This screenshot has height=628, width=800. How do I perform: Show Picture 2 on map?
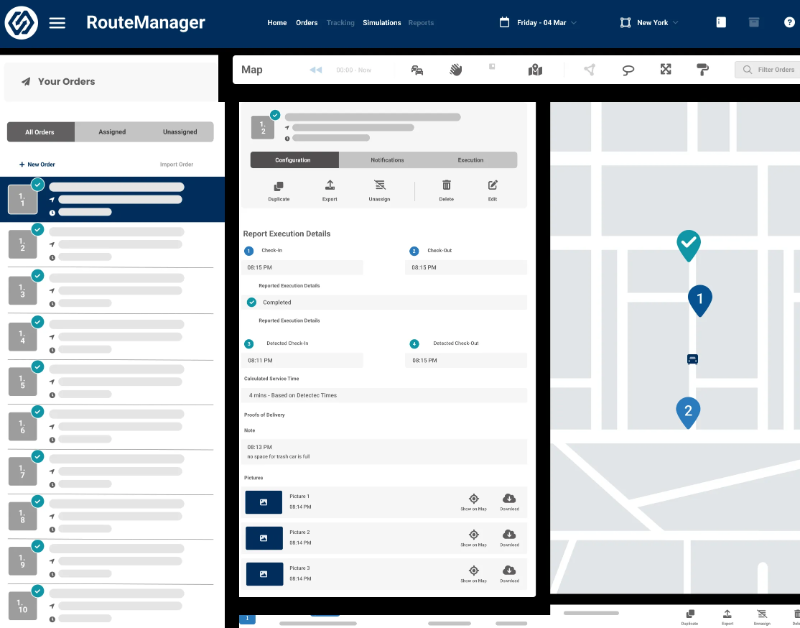click(x=473, y=536)
